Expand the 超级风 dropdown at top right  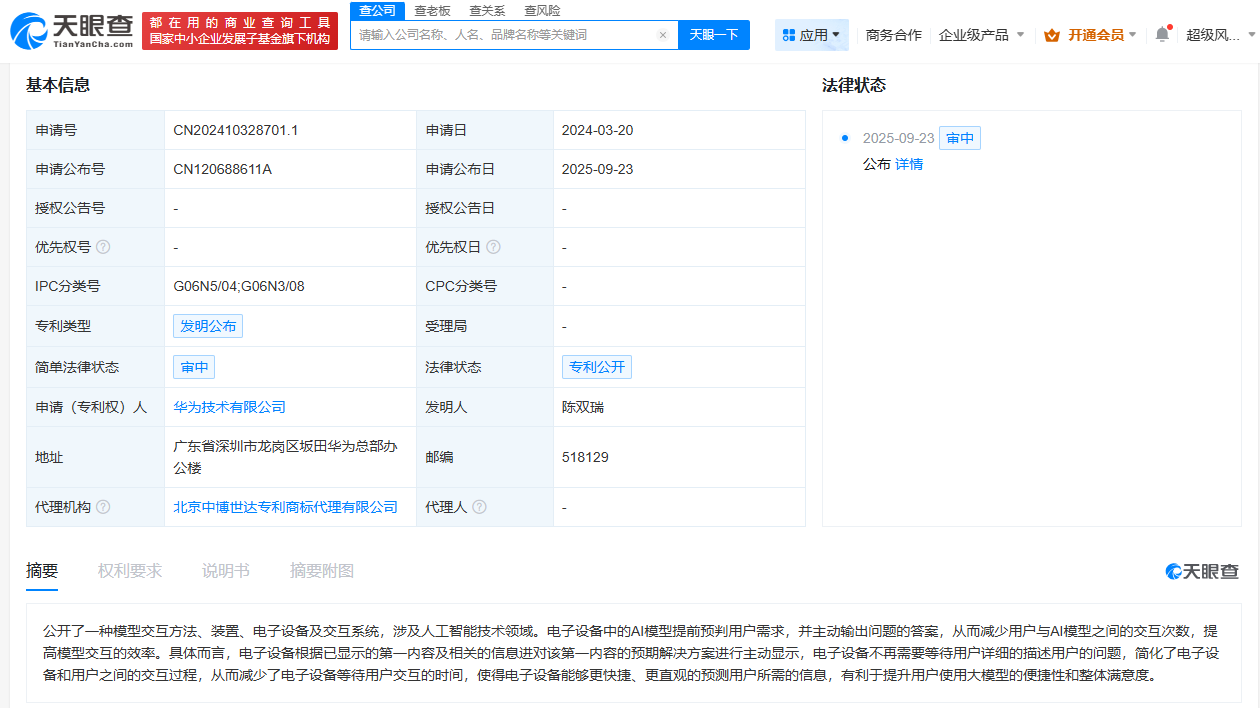pyautogui.click(x=1248, y=33)
